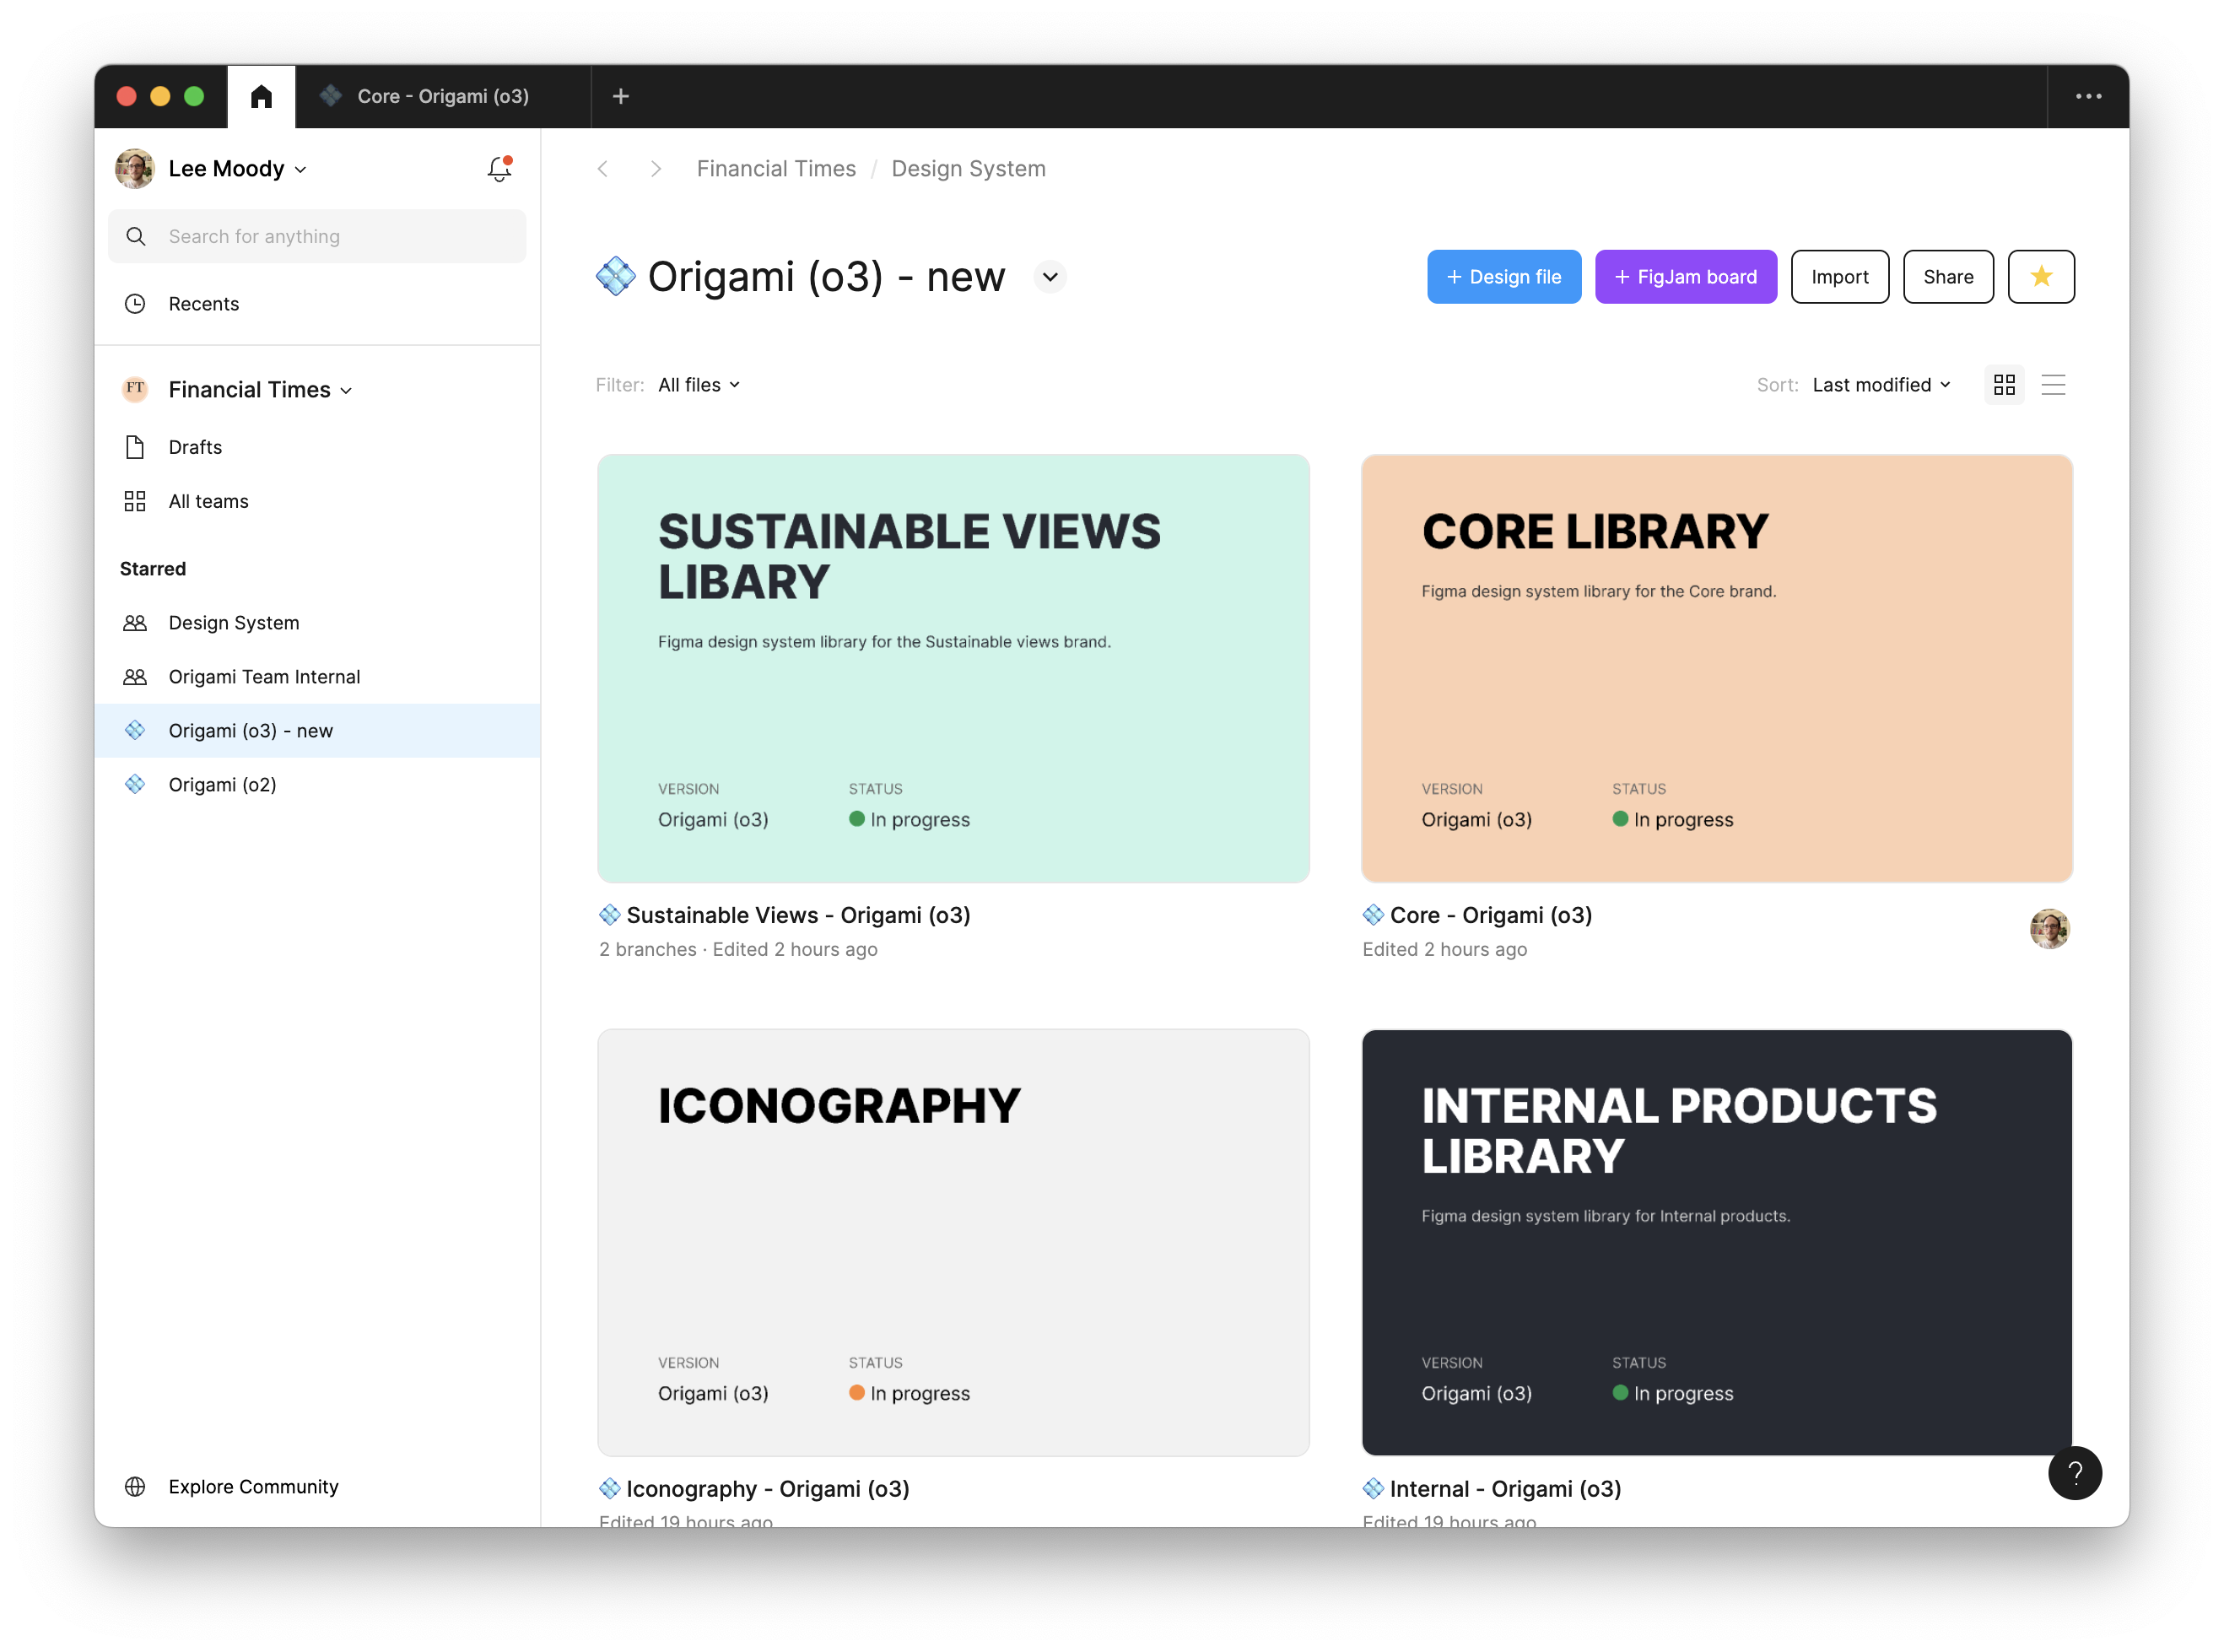Open a new tab with plus icon
The width and height of the screenshot is (2224, 1652).
[x=620, y=96]
